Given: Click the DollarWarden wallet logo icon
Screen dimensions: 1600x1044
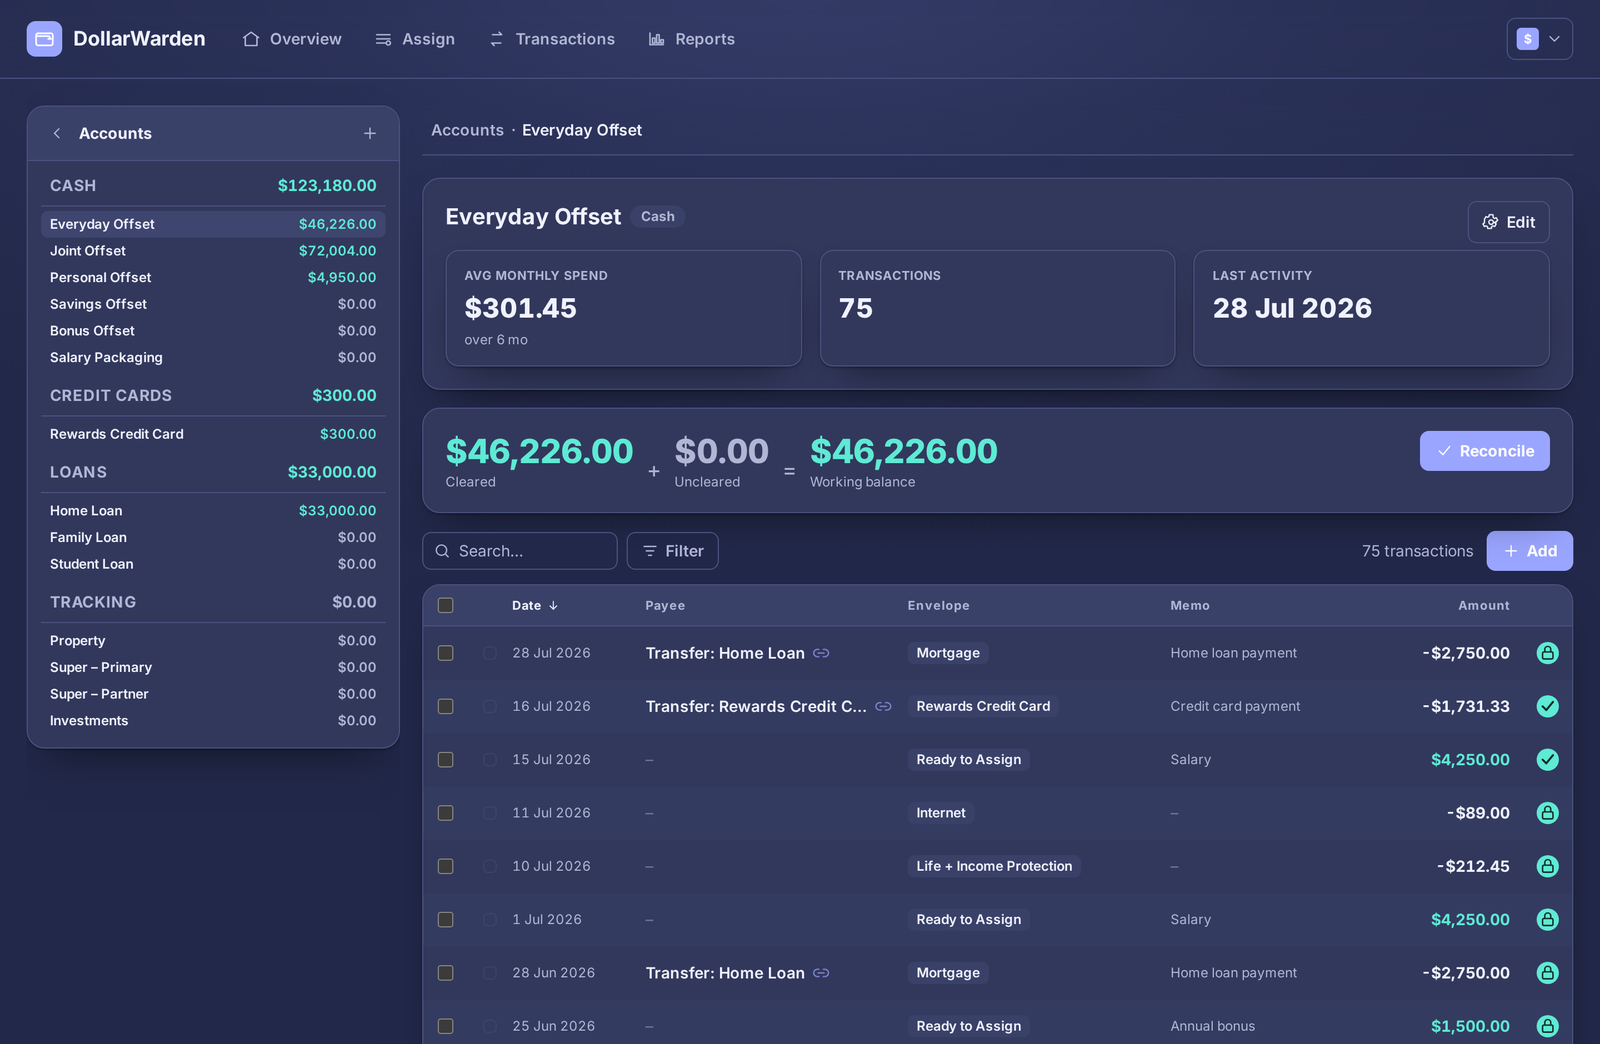Looking at the screenshot, I should (44, 39).
